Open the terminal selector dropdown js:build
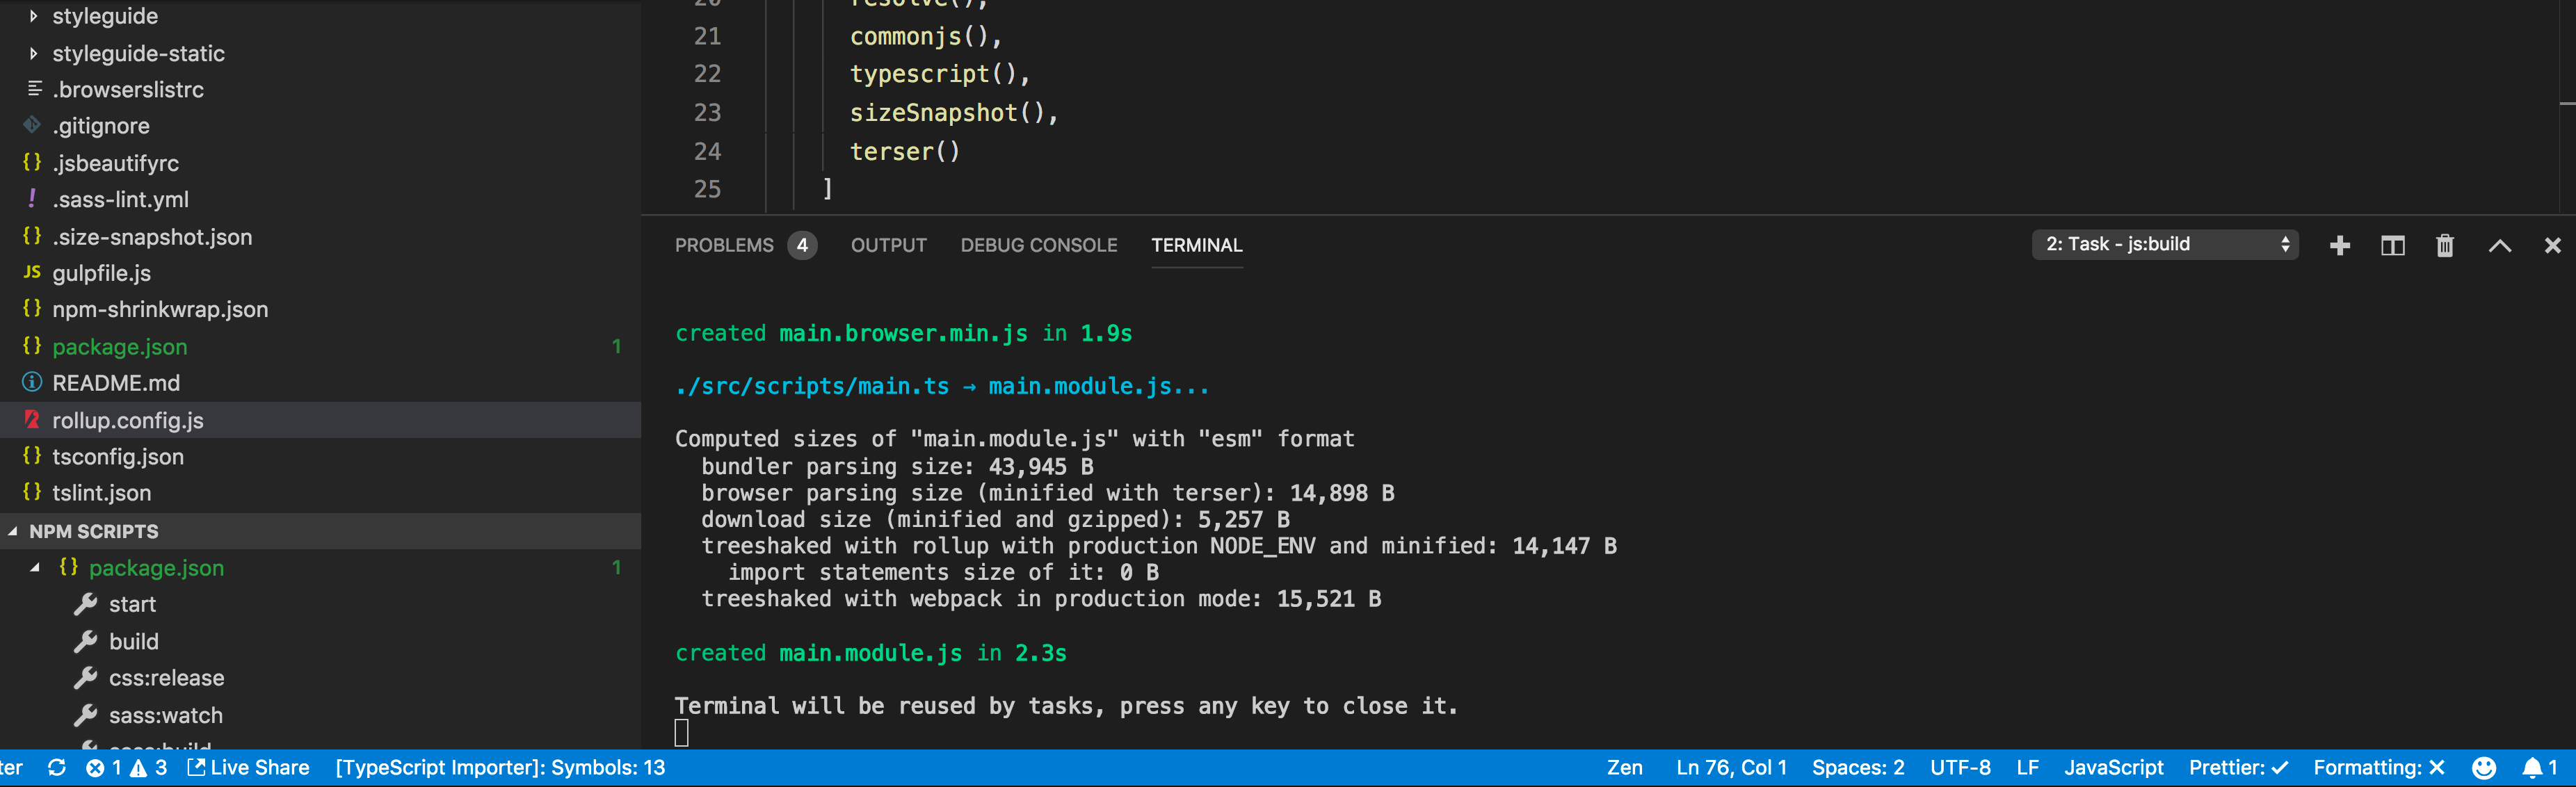This screenshot has width=2576, height=787. tap(2165, 245)
